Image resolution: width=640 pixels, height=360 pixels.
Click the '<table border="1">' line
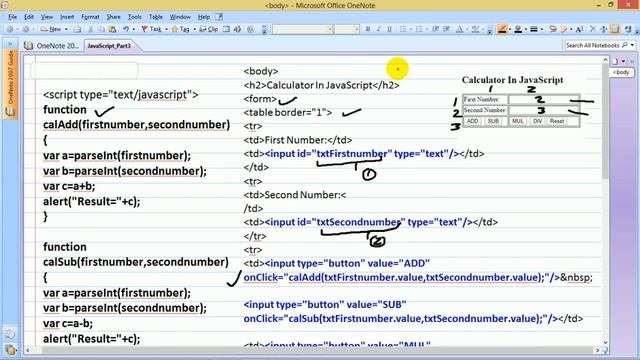click(288, 112)
